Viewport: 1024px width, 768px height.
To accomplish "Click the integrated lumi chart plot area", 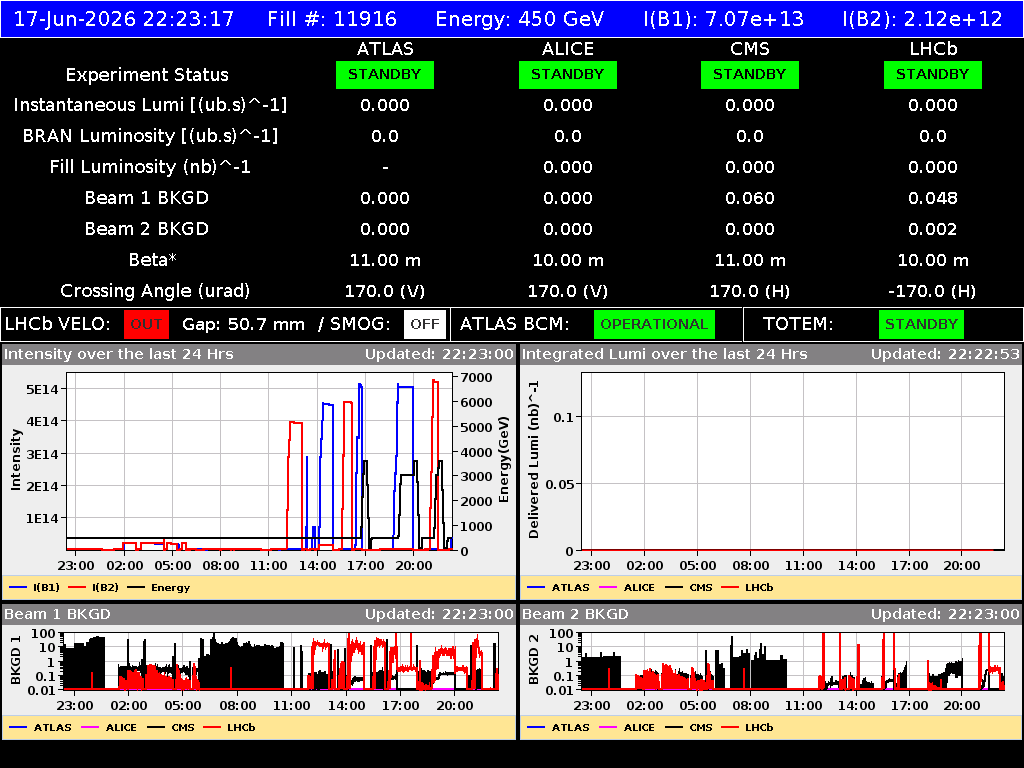I will tap(793, 462).
